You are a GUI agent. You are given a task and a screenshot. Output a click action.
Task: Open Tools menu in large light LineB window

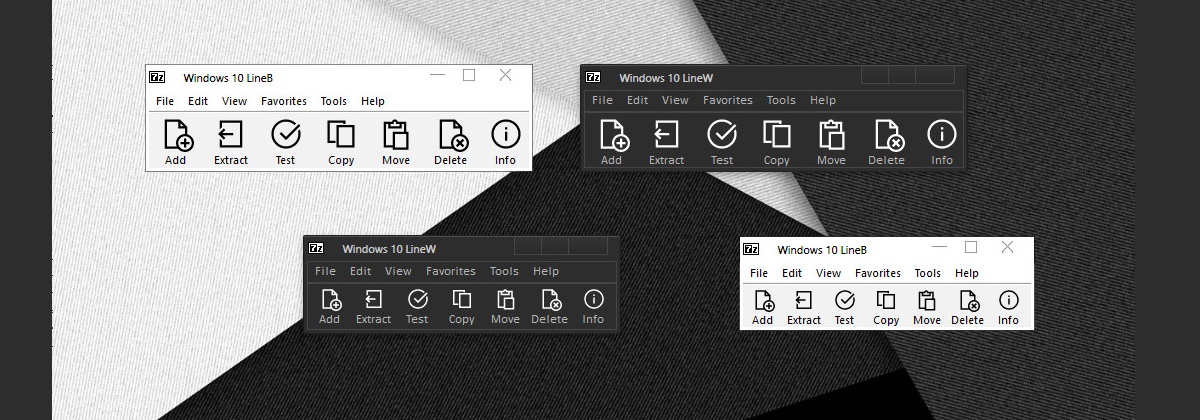(334, 101)
